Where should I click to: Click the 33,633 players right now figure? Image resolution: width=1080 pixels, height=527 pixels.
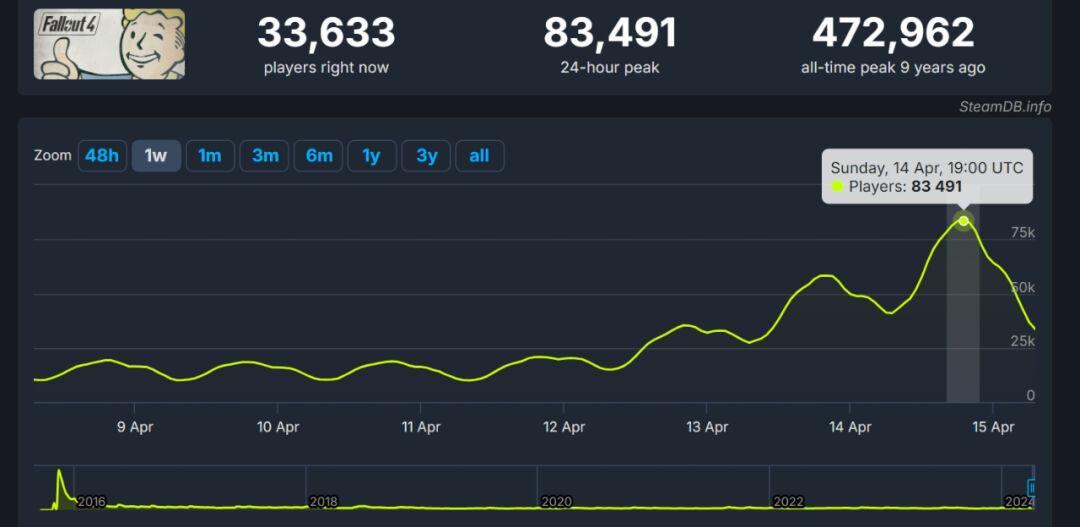pyautogui.click(x=326, y=33)
